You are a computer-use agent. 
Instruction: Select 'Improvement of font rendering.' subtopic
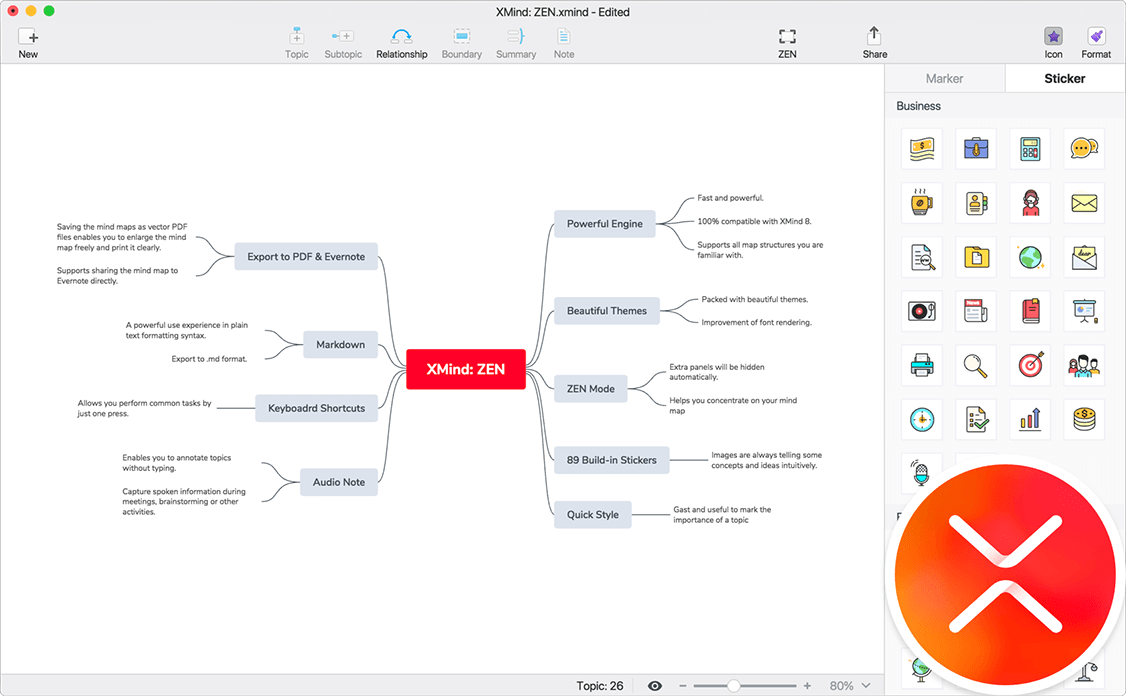pos(757,323)
